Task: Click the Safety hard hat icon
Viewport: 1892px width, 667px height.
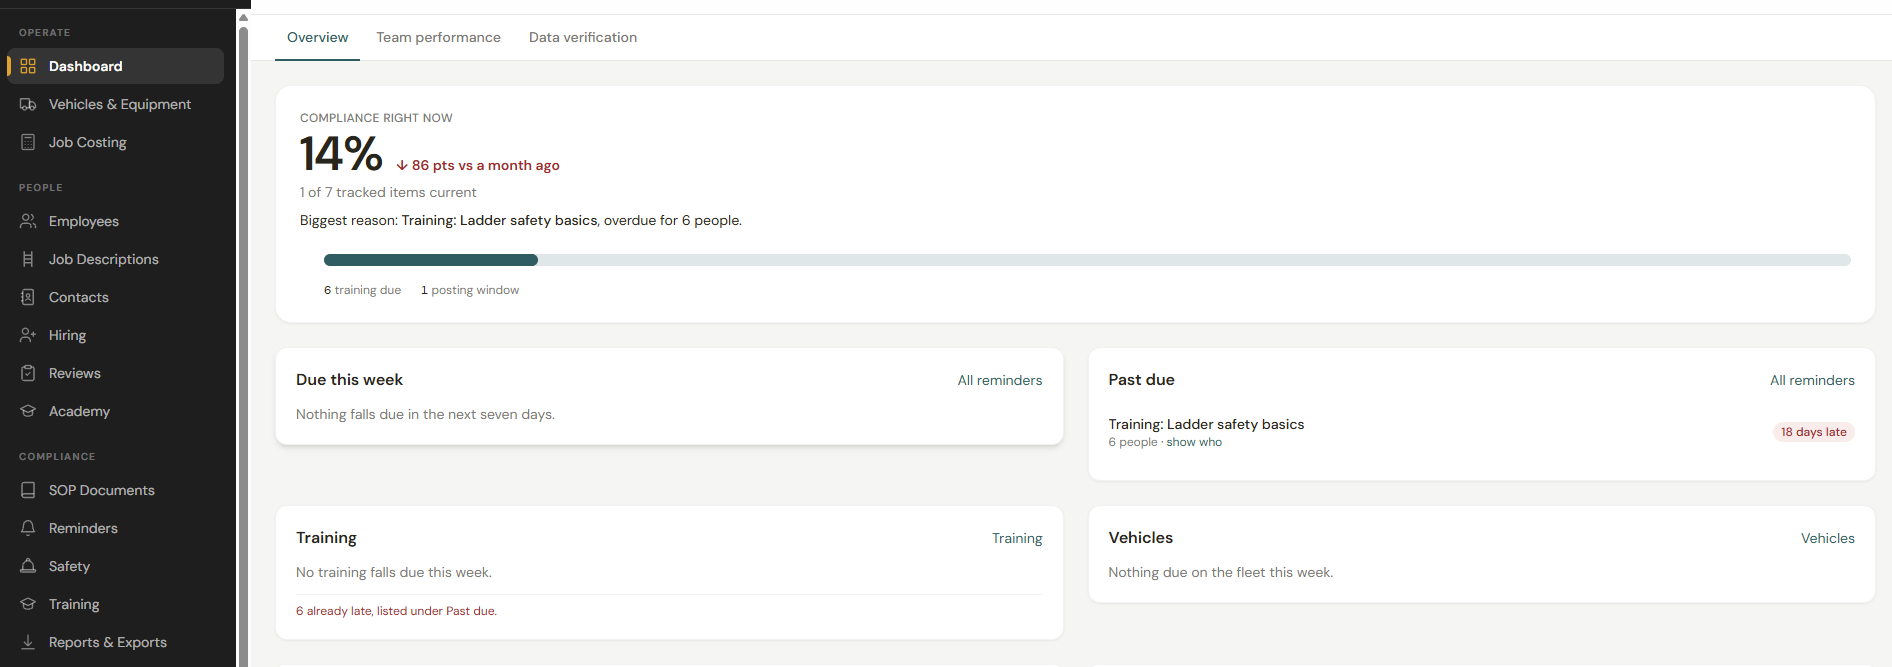Action: point(28,566)
